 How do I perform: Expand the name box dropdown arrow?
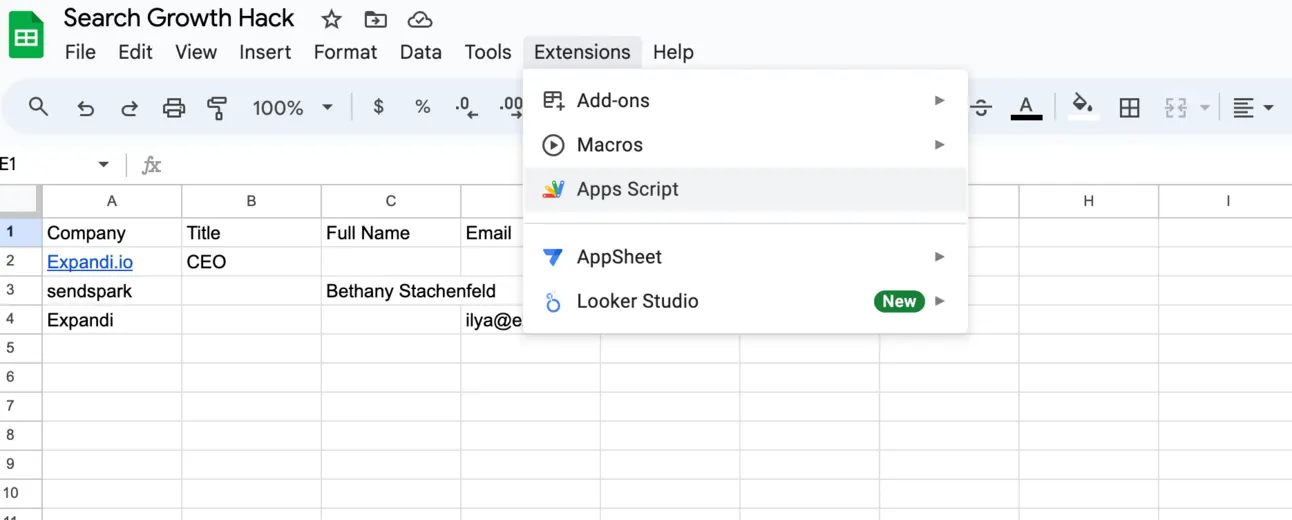click(x=103, y=165)
